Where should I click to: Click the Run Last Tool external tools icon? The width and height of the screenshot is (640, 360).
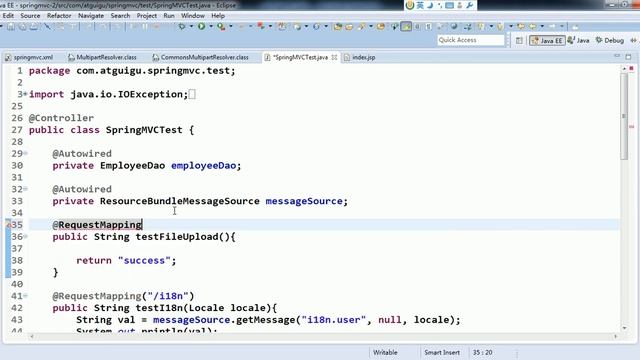221,27
